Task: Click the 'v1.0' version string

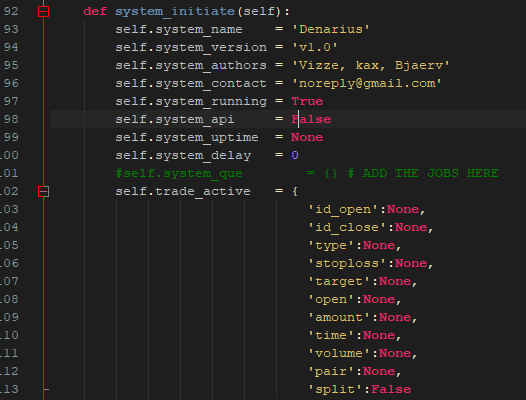Action: (314, 47)
